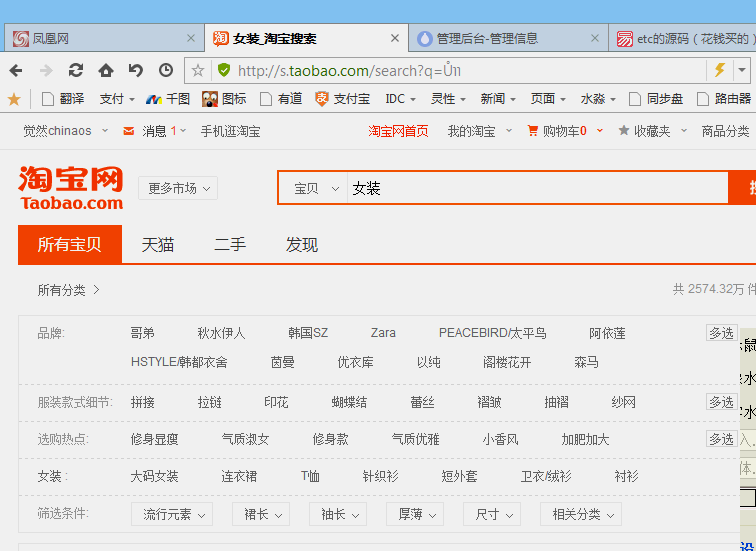
Task: Expand the IDC bookmark folder
Action: [x=400, y=99]
